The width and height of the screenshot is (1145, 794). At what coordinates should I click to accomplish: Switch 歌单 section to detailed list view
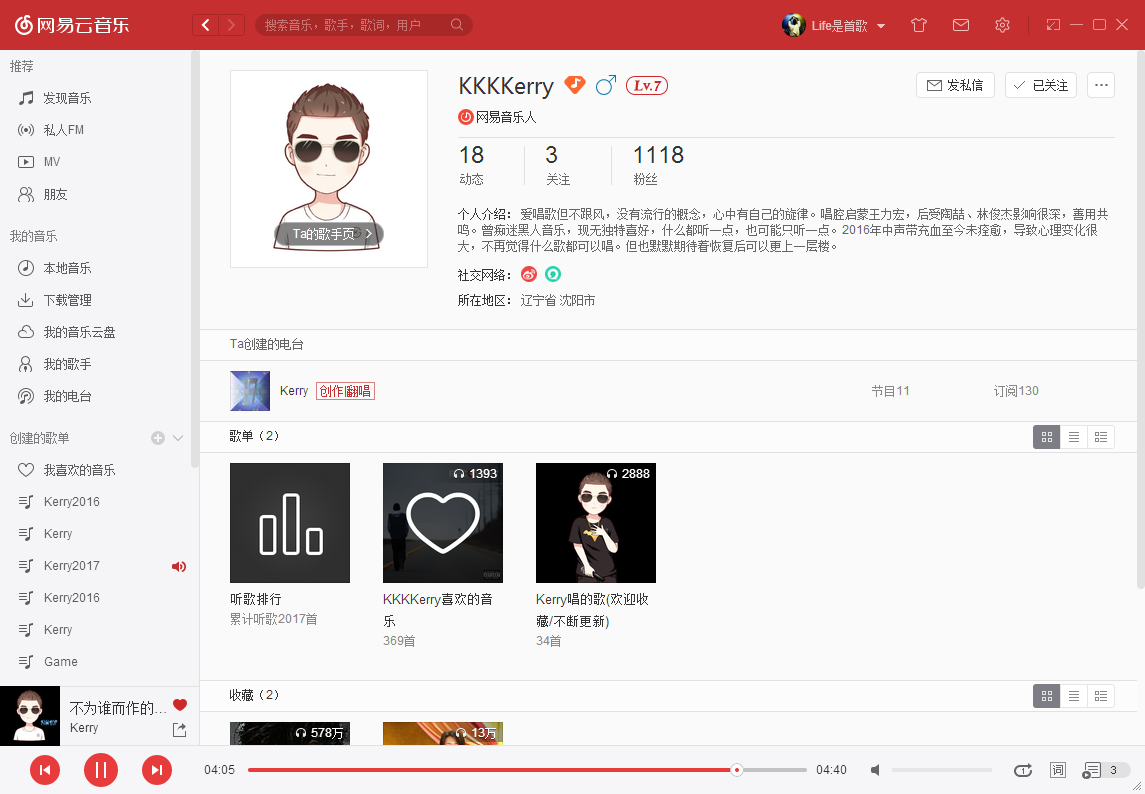[1100, 437]
